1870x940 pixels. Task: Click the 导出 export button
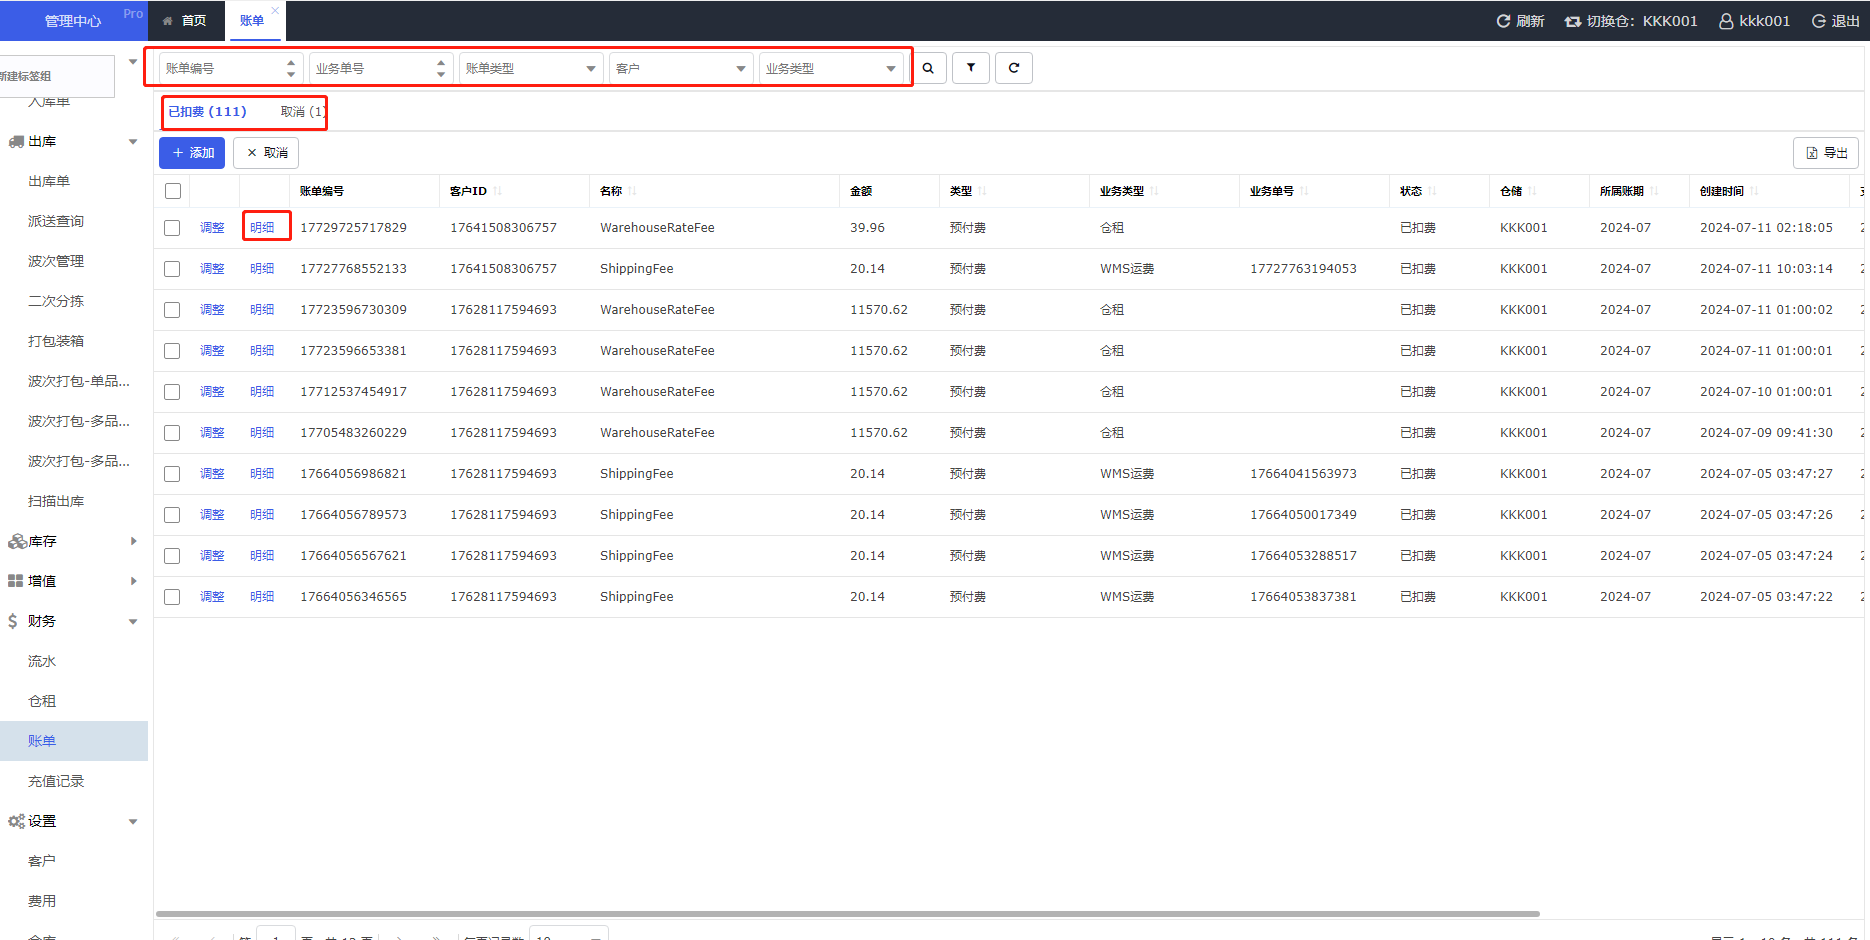pos(1826,153)
